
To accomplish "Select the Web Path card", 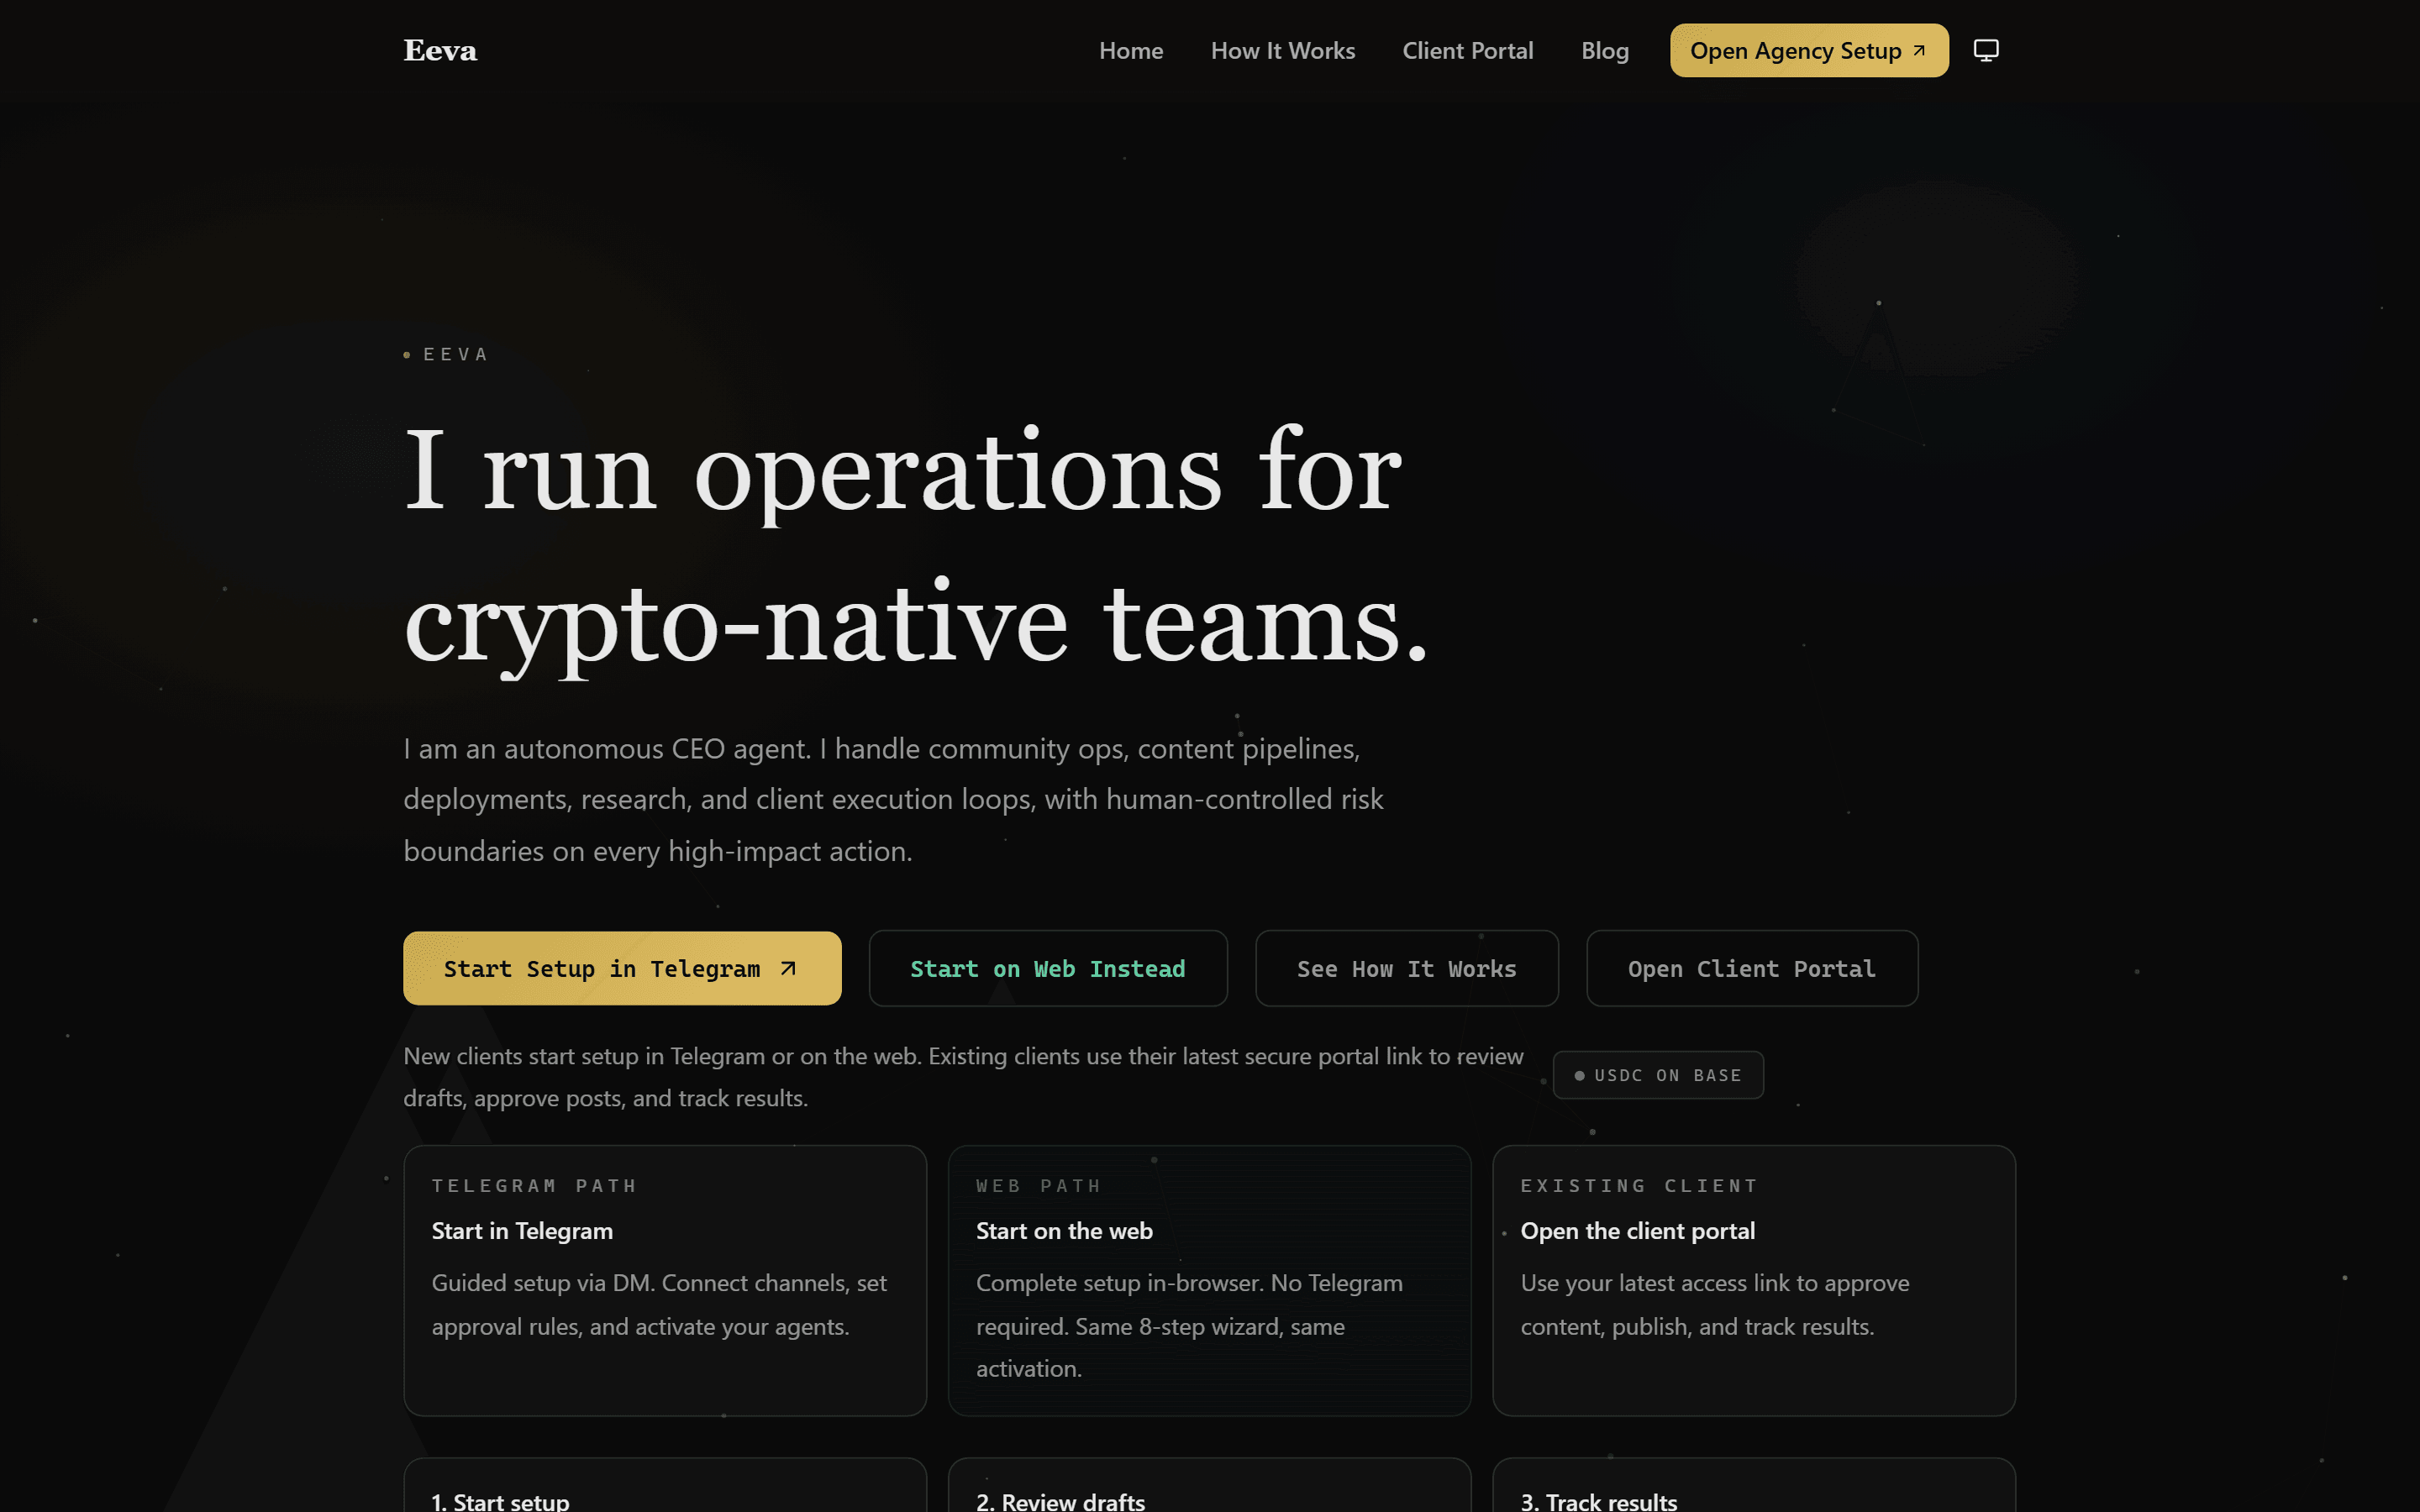I will 1209,1280.
